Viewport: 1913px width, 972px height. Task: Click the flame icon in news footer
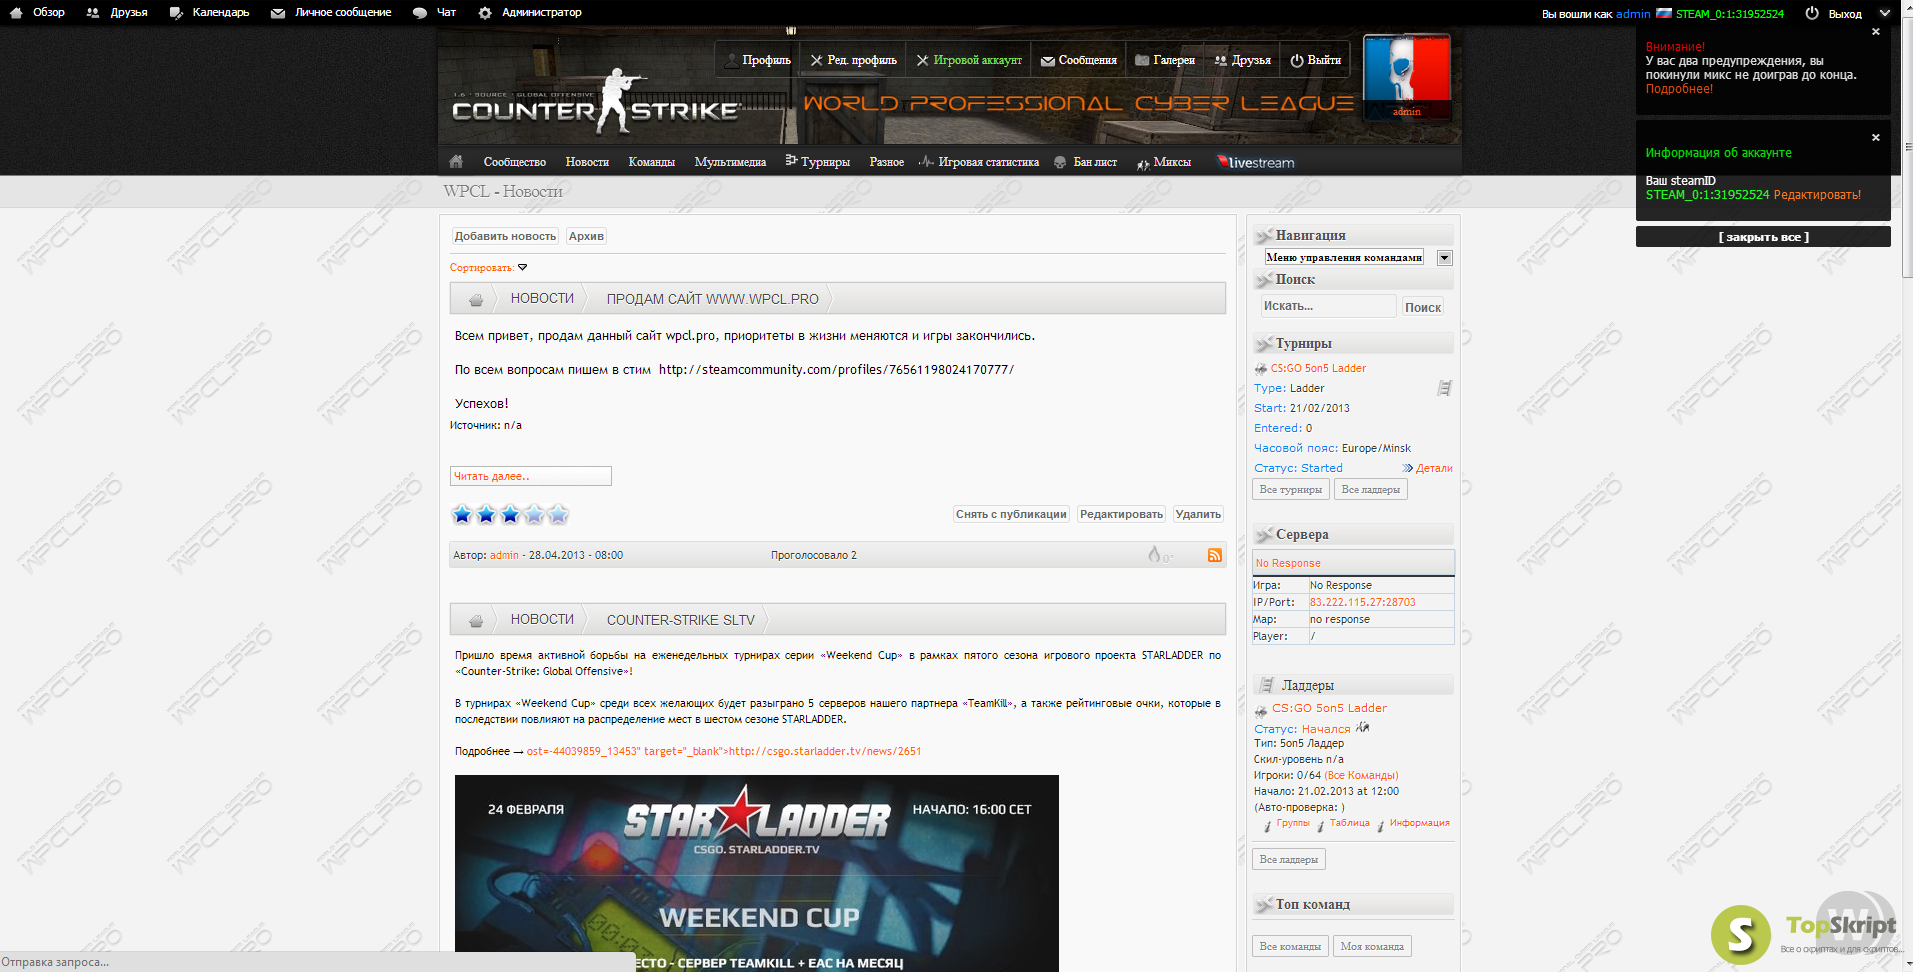coord(1154,554)
